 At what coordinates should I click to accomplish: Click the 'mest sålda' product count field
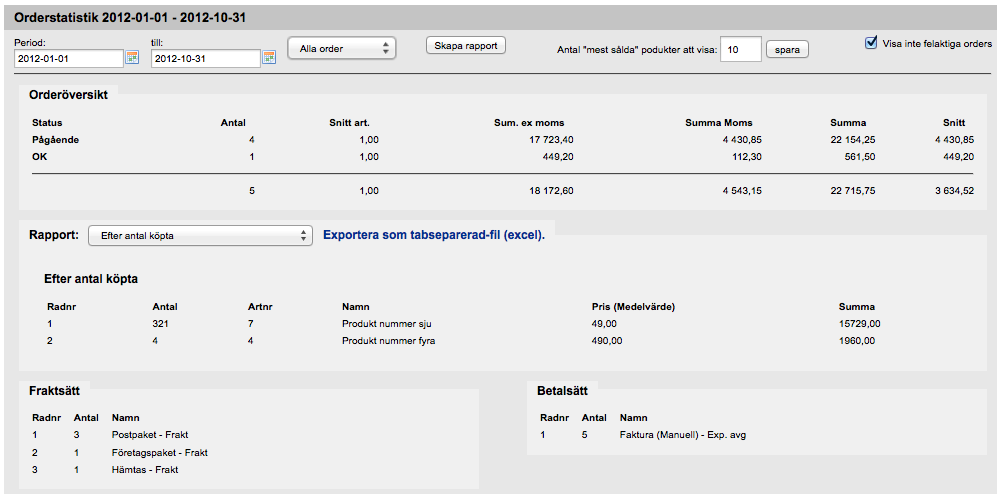tap(741, 49)
